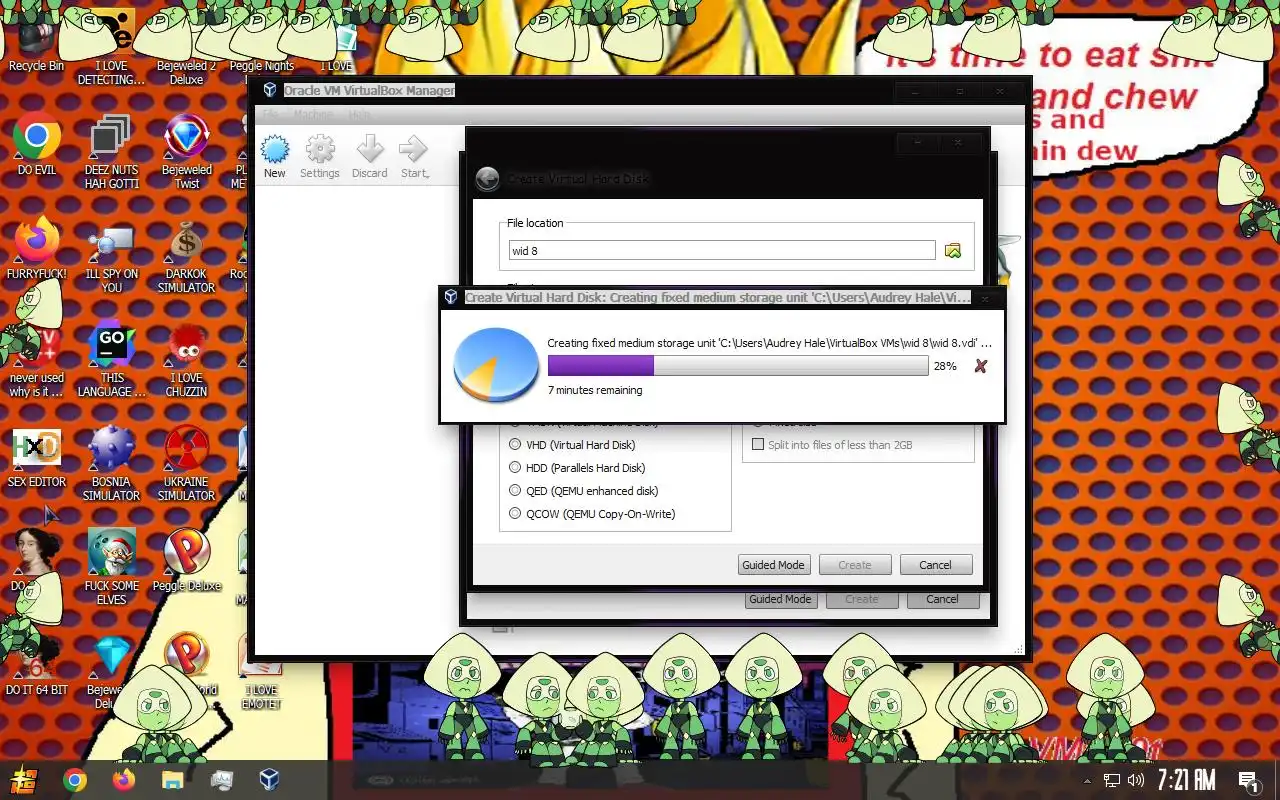This screenshot has height=800, width=1280.
Task: Click the Oracle VM VirtualBox Manager title bar
Action: click(x=640, y=90)
